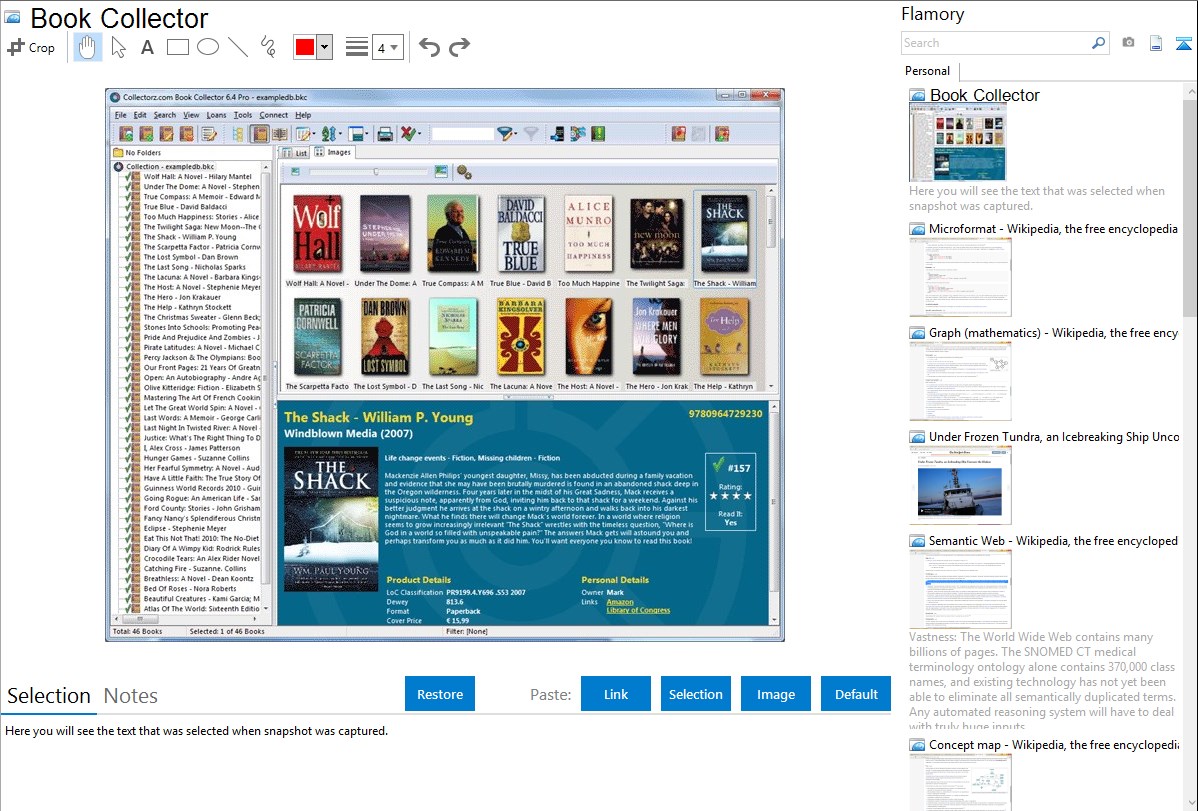Open the line width dropdown
The width and height of the screenshot is (1198, 811).
coord(387,47)
